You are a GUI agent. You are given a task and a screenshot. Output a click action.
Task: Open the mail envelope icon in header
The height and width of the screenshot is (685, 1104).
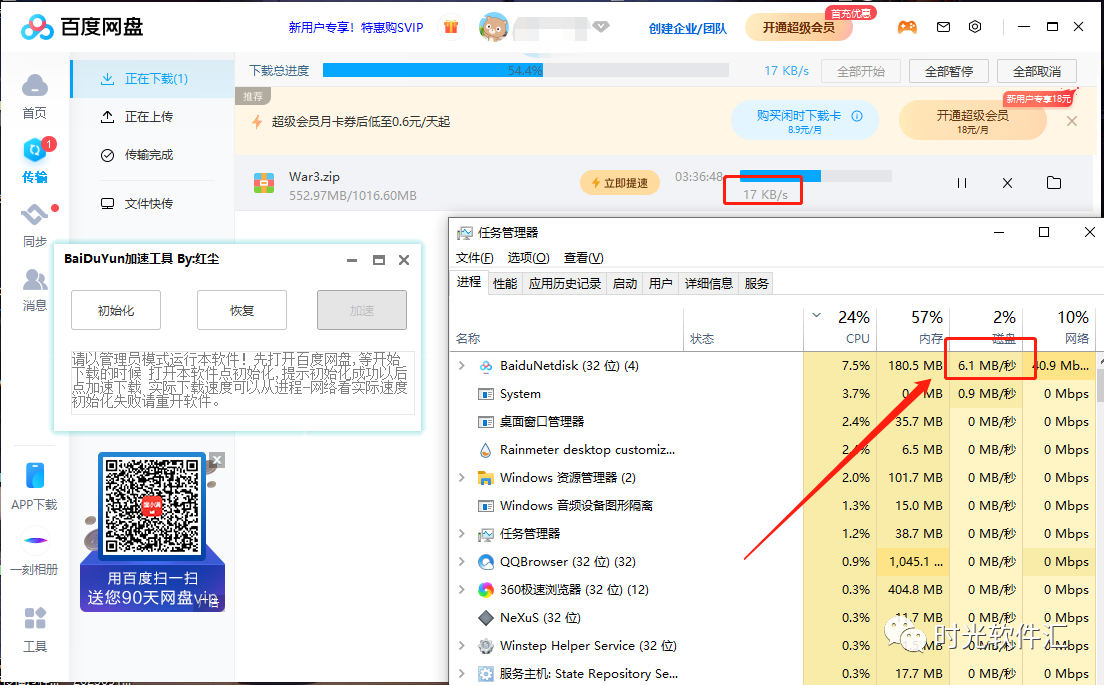coord(943,27)
